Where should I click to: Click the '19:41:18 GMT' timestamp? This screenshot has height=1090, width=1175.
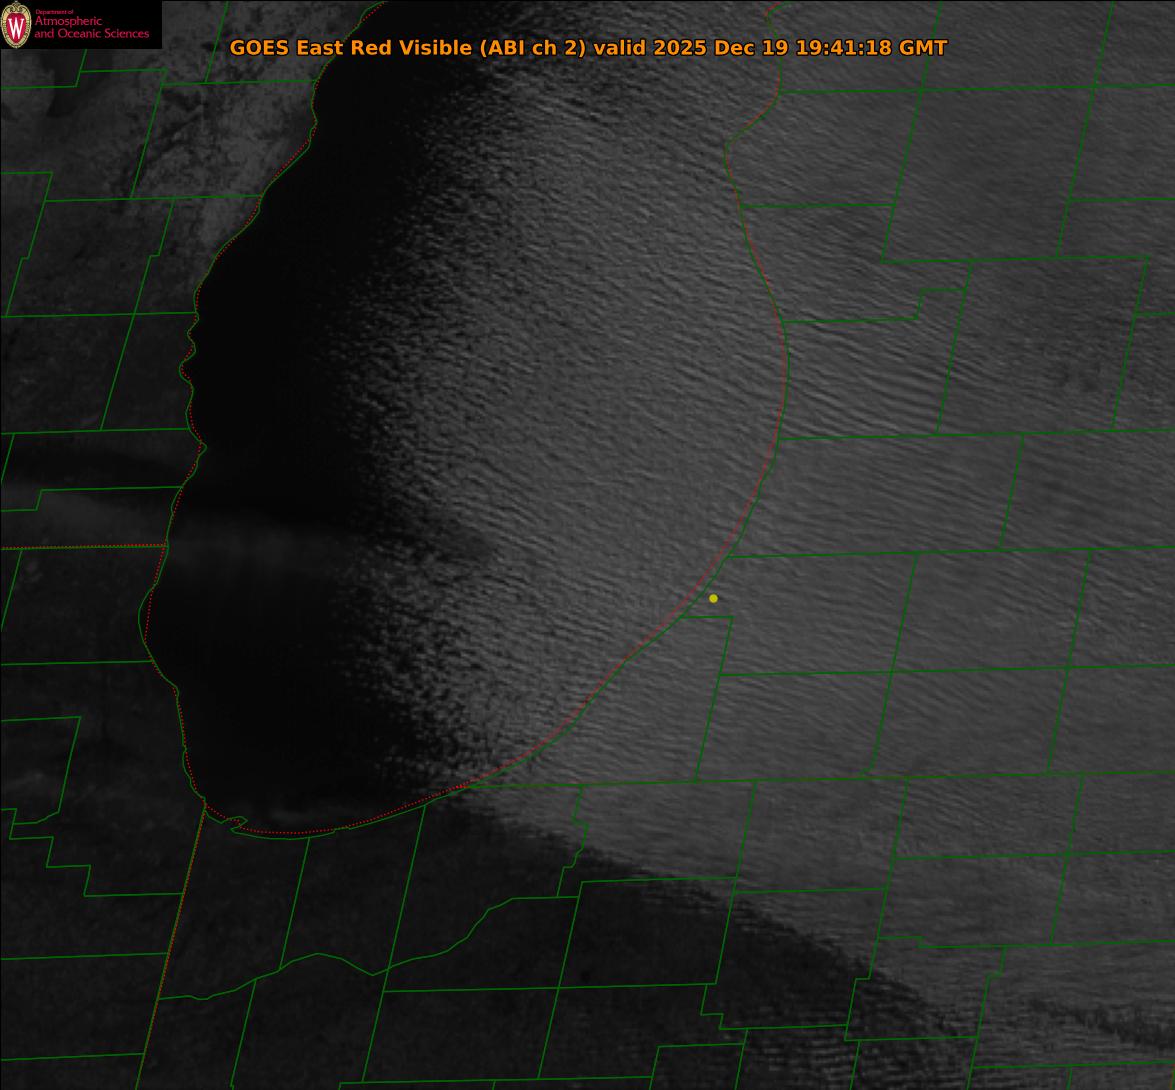[871, 47]
